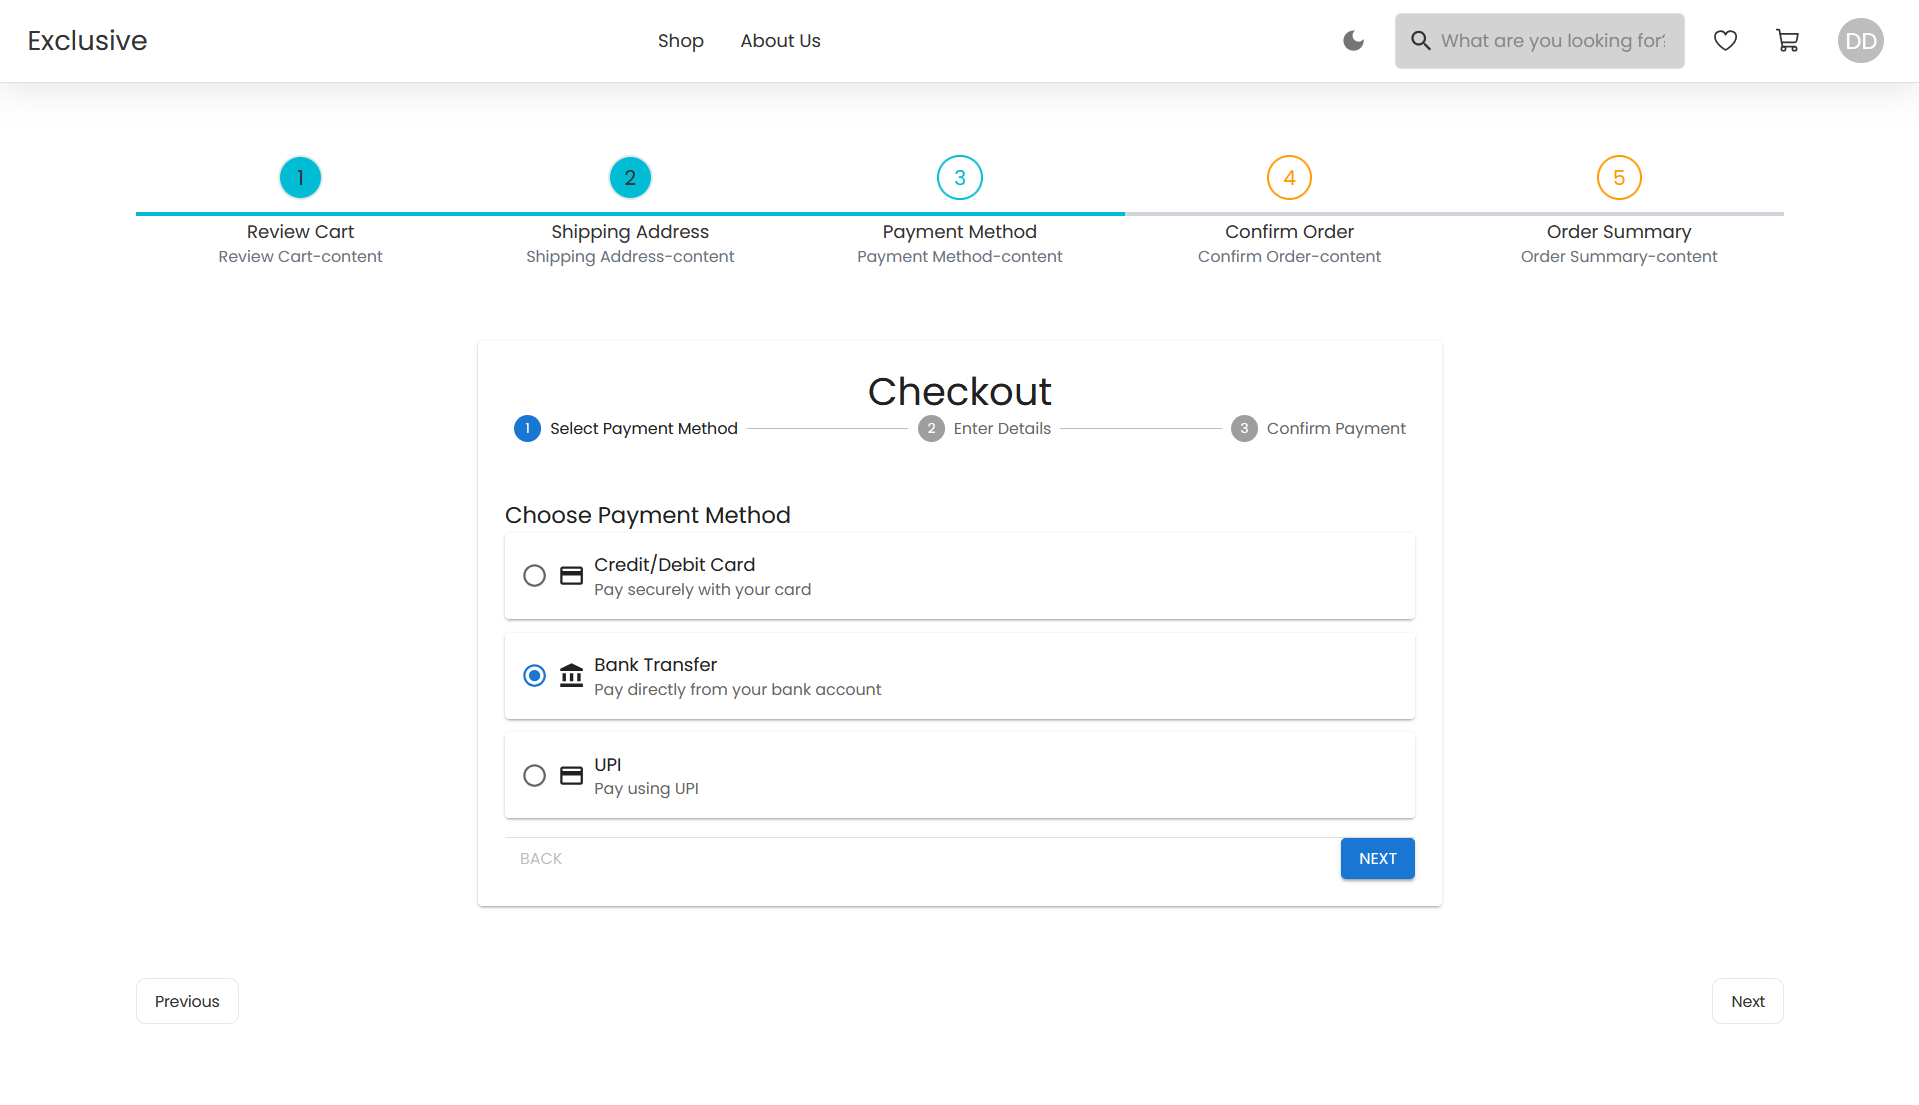Select the UPI radio button

point(535,776)
